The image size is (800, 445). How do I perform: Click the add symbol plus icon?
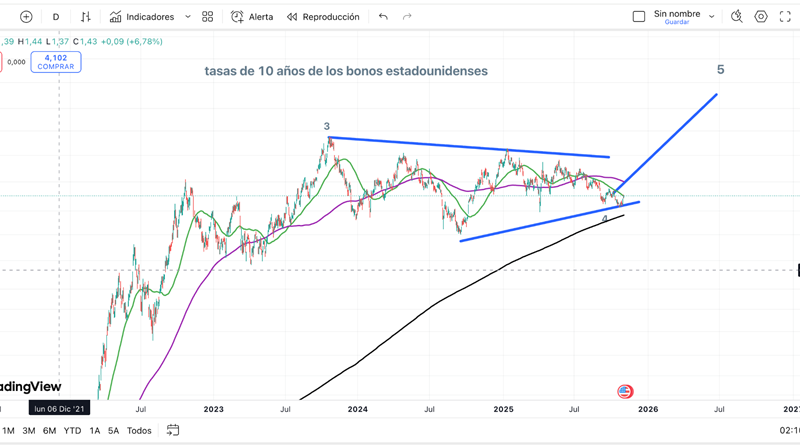pos(26,17)
